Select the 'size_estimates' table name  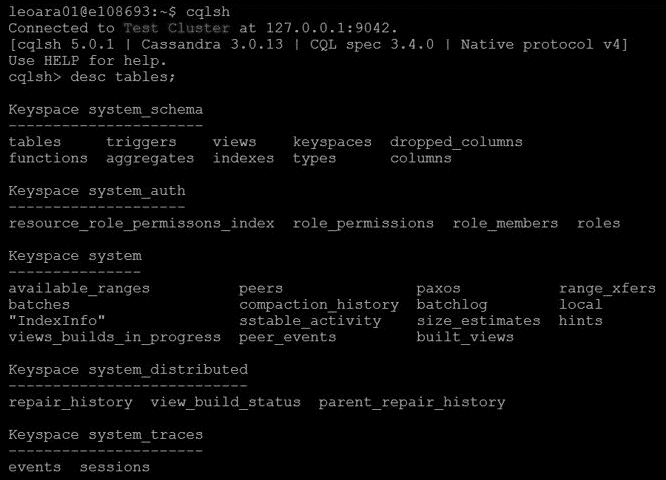pyautogui.click(x=478, y=321)
